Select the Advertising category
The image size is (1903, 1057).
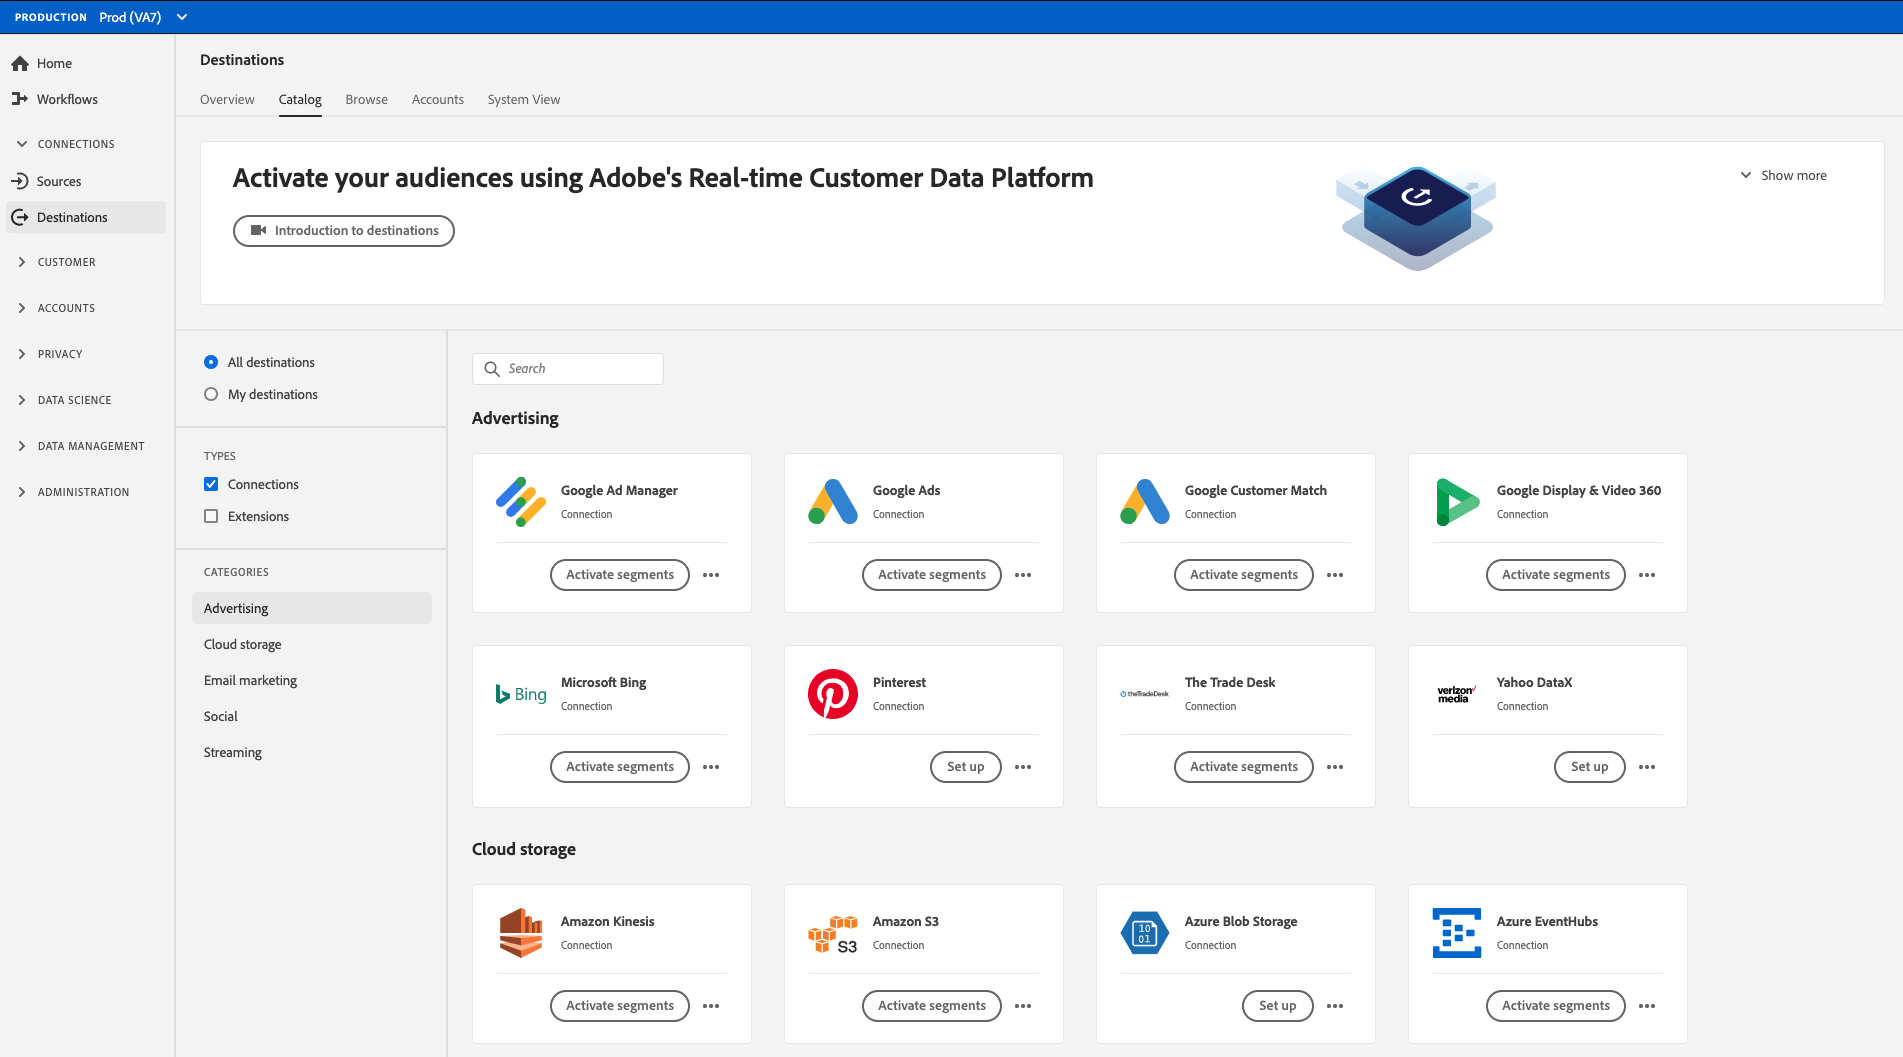pos(312,608)
